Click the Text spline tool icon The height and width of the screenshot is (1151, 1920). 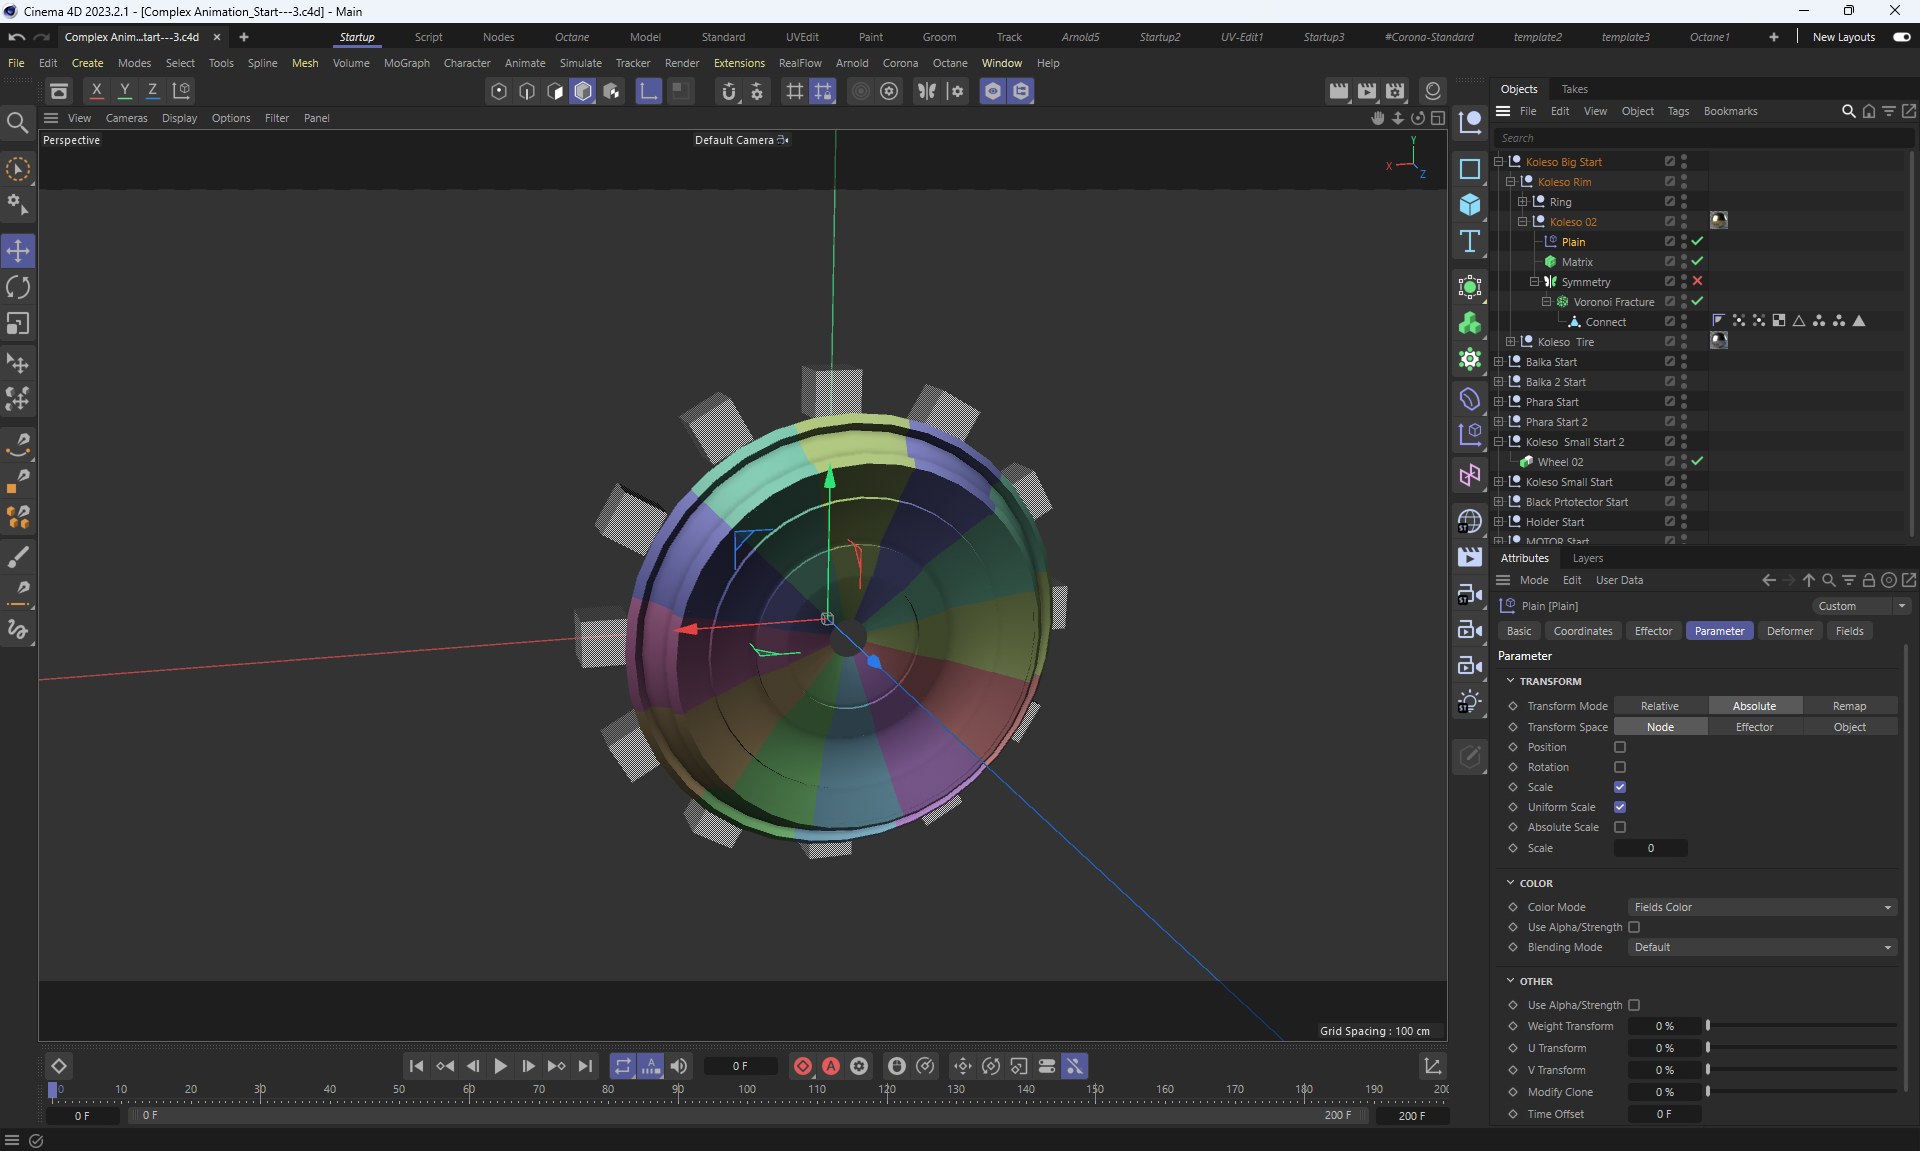(x=1469, y=241)
